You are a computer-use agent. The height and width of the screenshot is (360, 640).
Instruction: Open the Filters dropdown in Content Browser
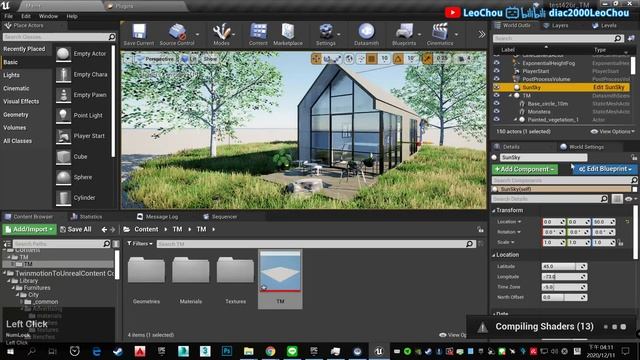click(x=140, y=244)
